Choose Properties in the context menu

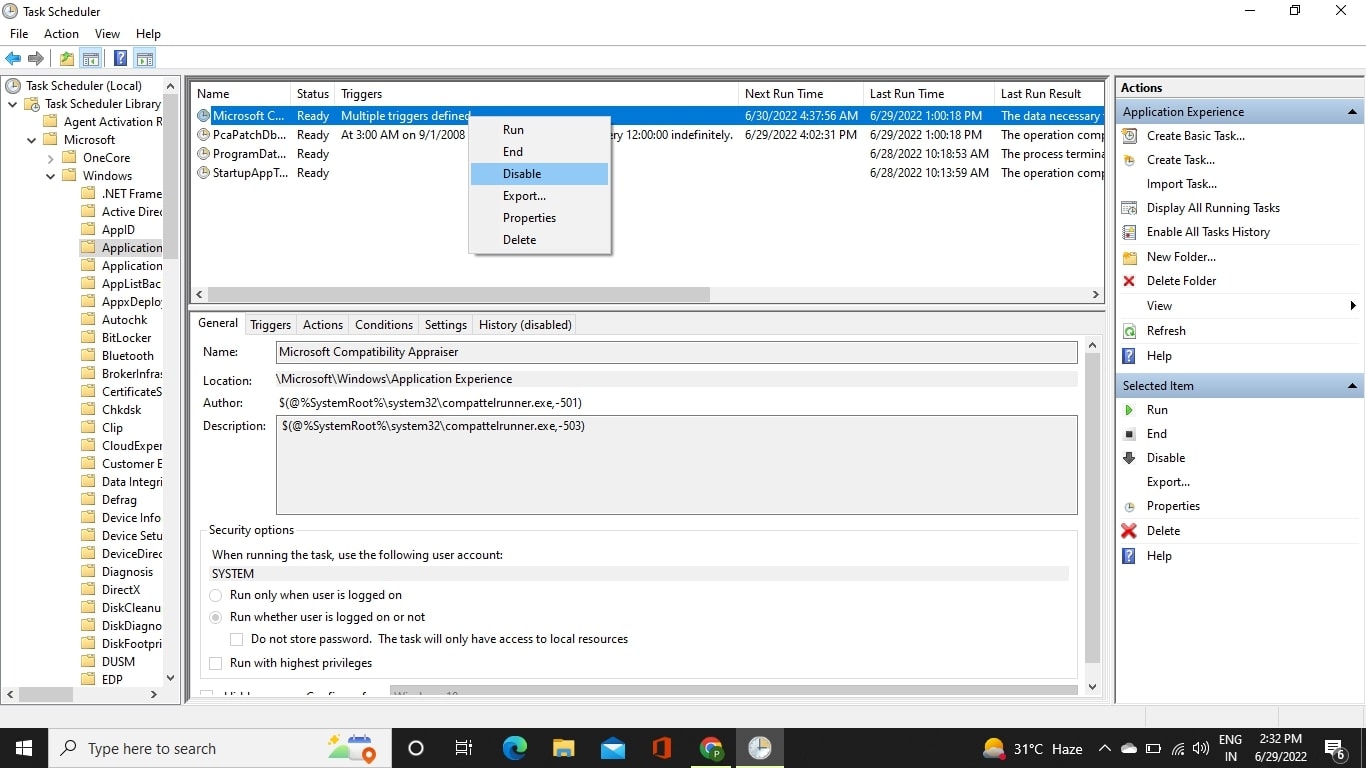pyautogui.click(x=539, y=218)
